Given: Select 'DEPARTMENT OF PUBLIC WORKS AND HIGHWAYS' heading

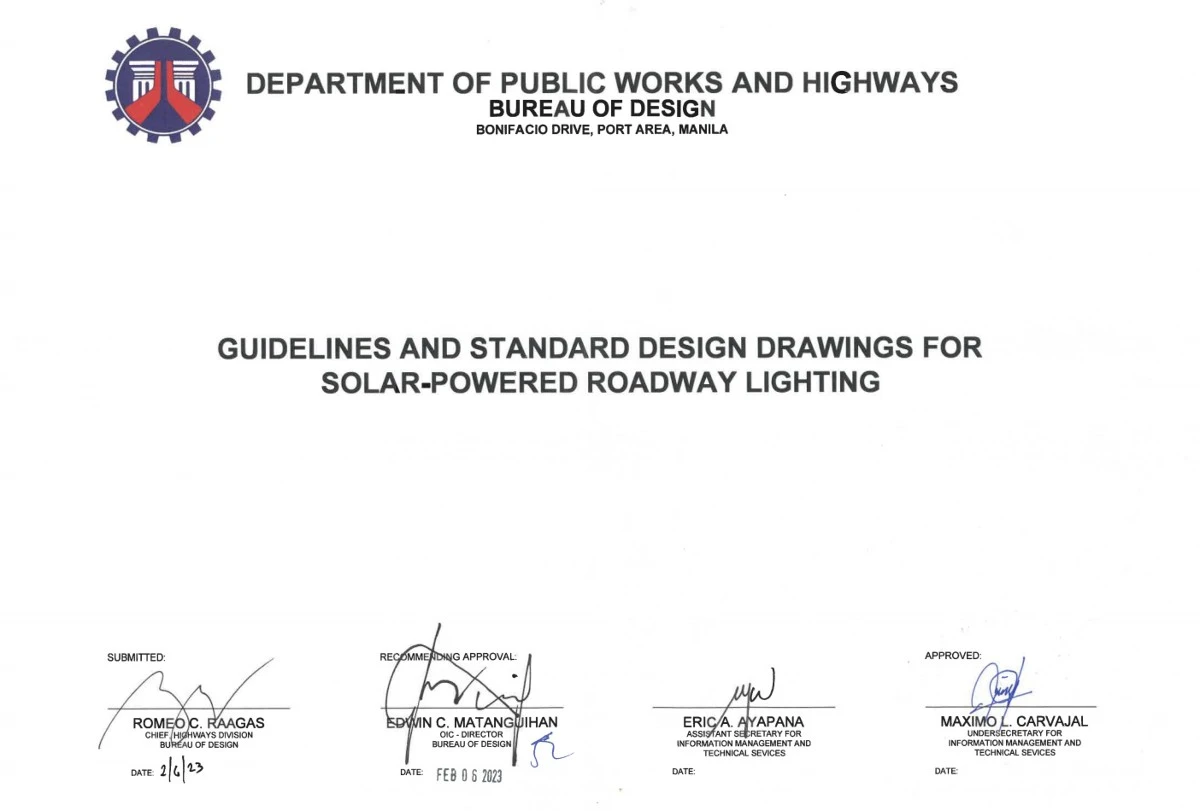Looking at the screenshot, I should 602,83.
